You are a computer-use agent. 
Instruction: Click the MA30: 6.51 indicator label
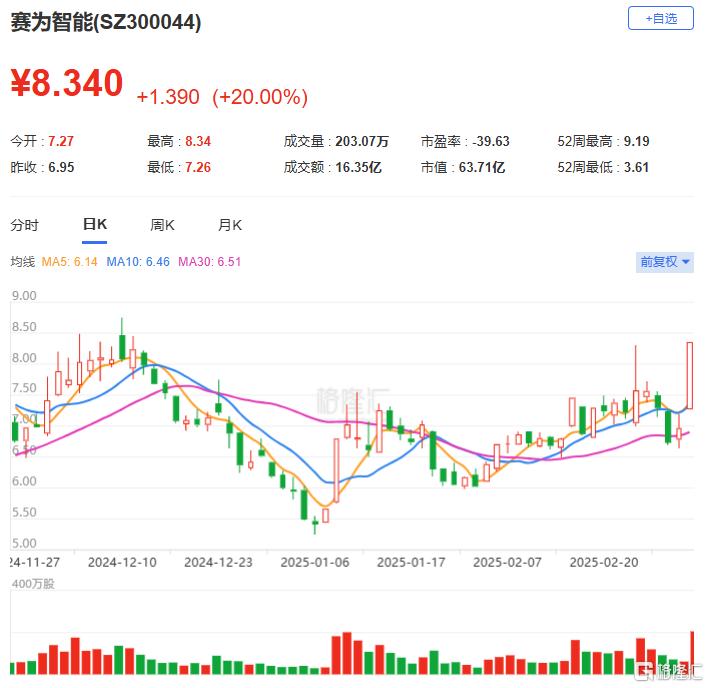[x=209, y=262]
